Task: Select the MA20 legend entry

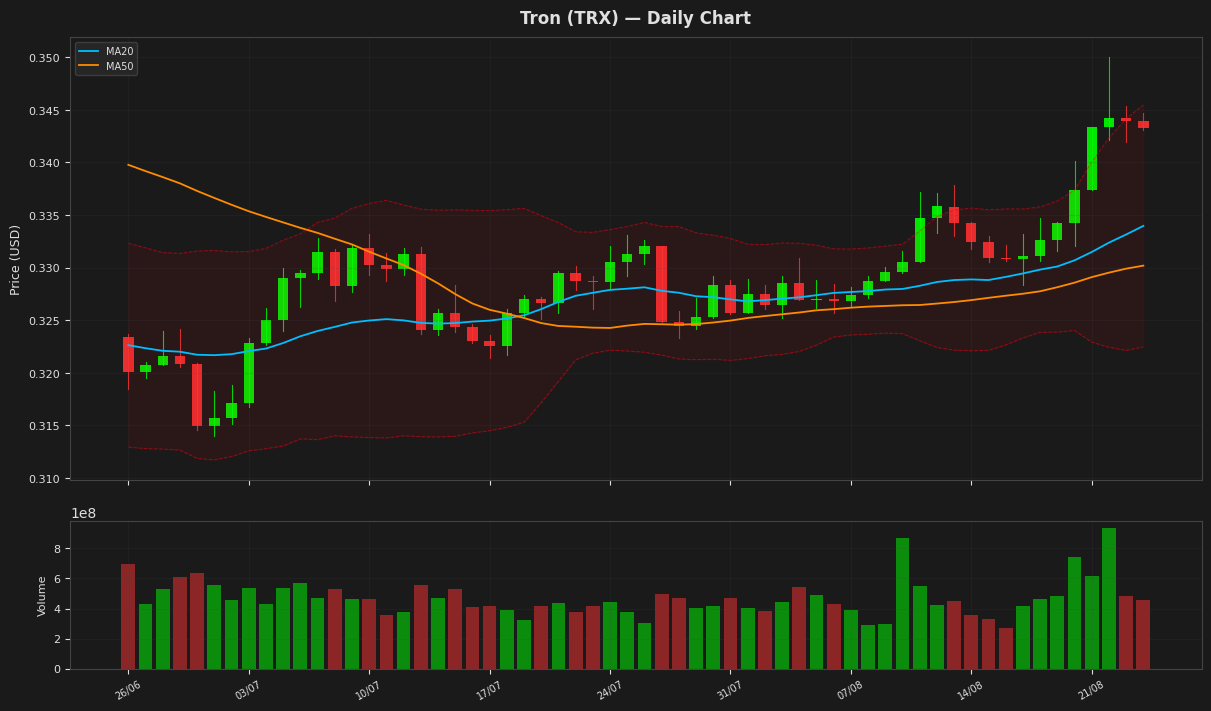Action: 106,51
